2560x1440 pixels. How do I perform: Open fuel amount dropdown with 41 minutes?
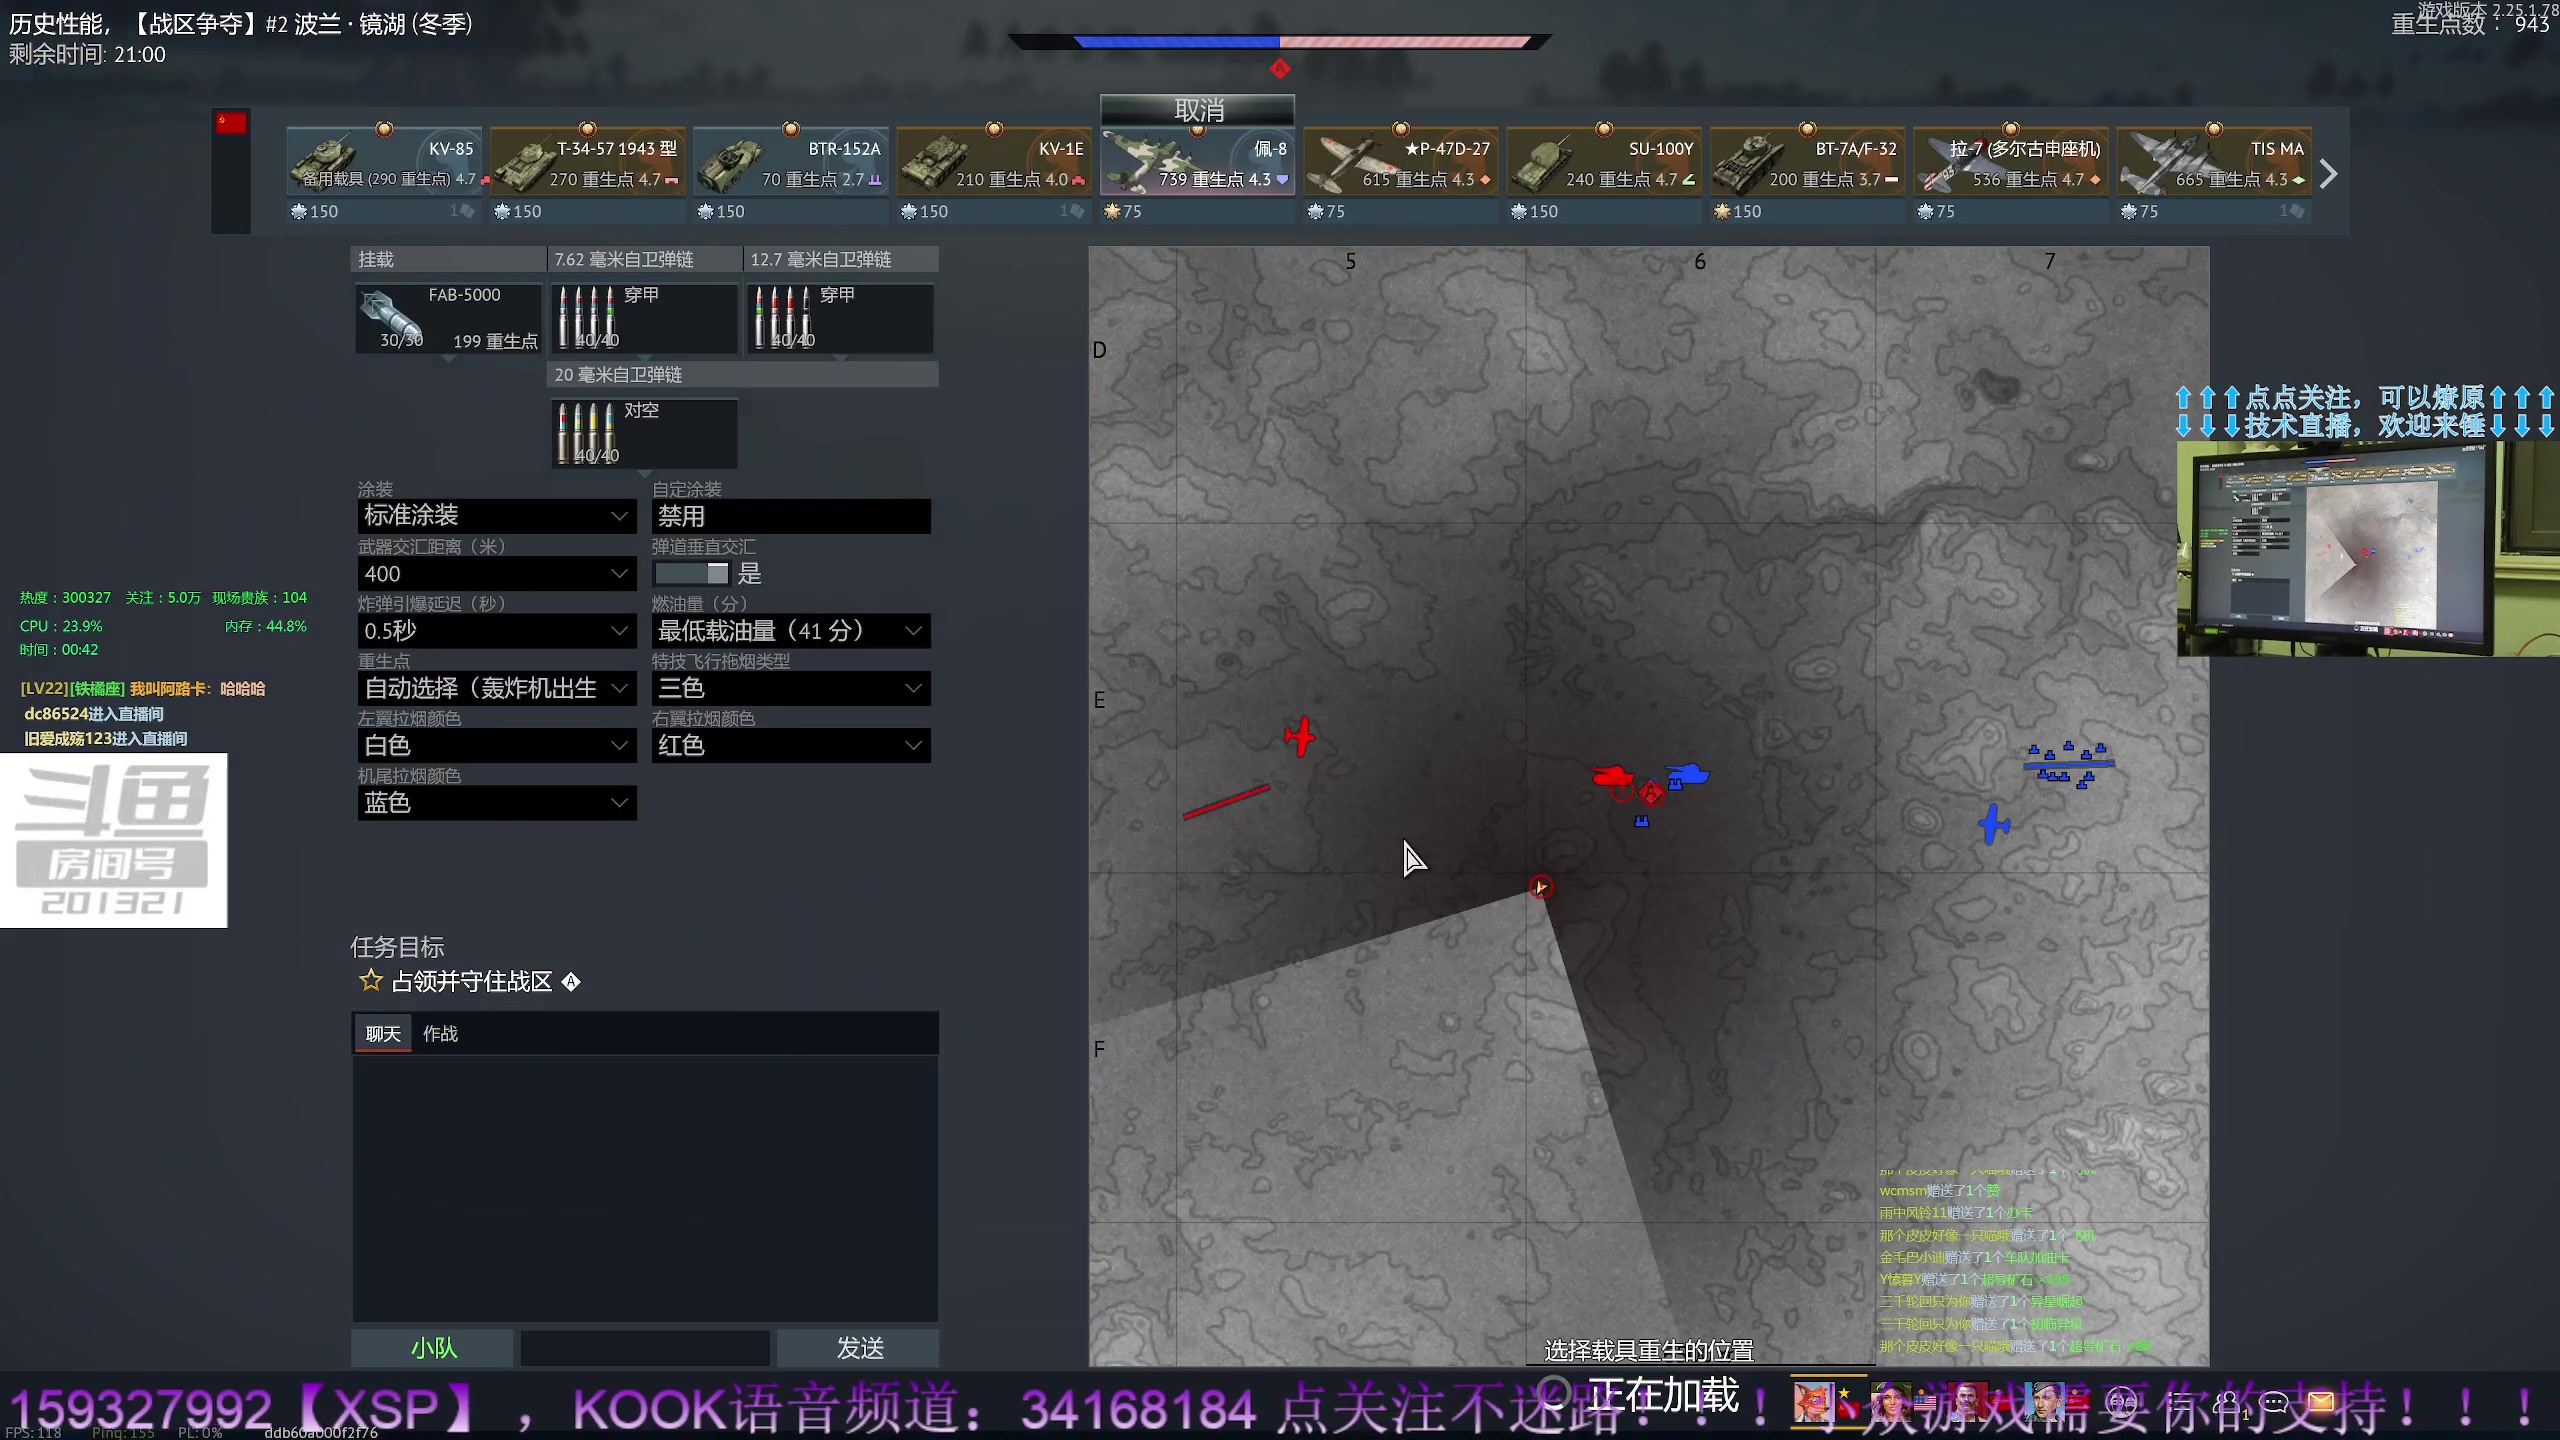tap(790, 631)
